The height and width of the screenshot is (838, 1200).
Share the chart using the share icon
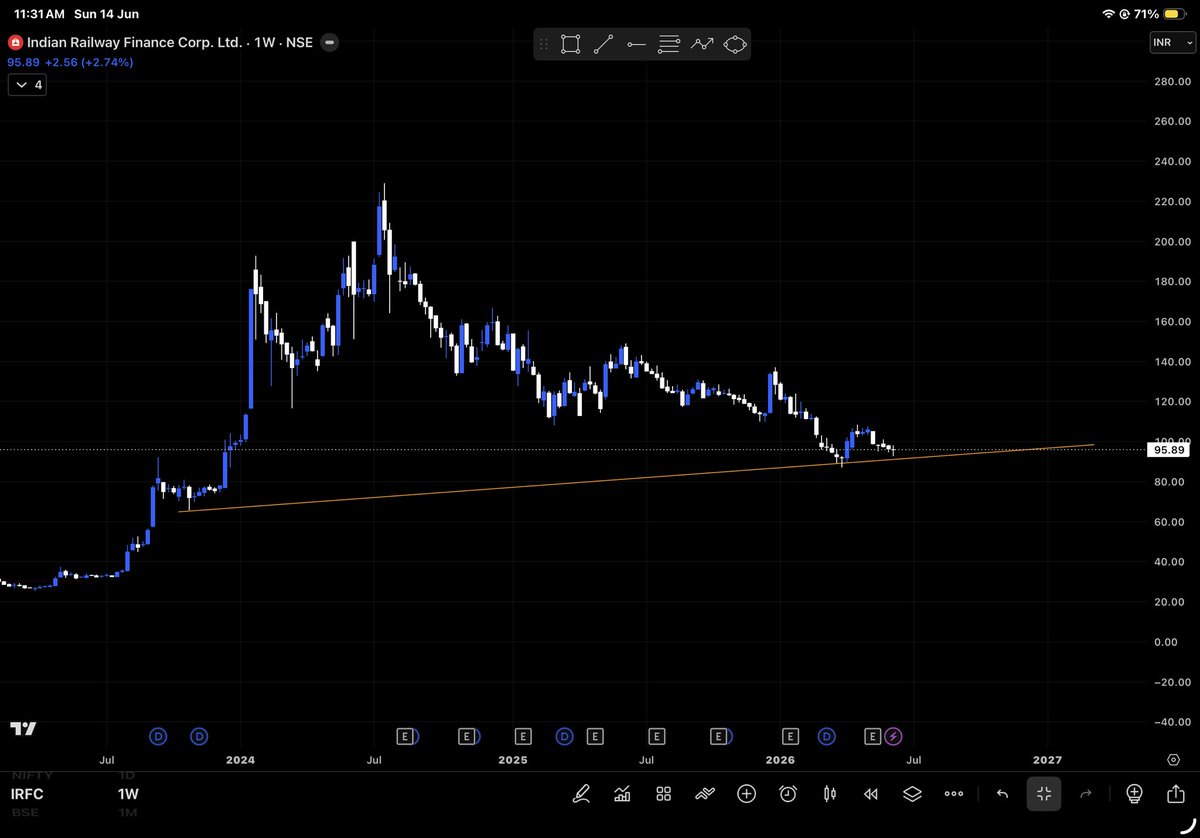coord(1175,793)
